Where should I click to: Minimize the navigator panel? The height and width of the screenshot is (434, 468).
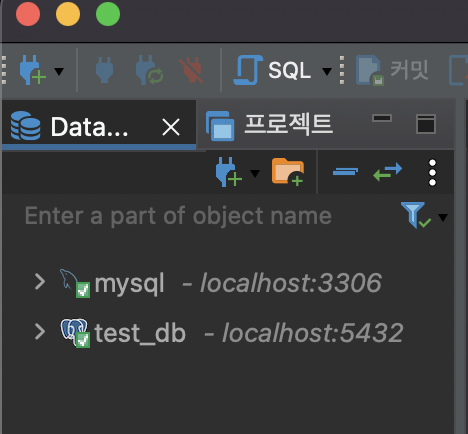tap(382, 118)
